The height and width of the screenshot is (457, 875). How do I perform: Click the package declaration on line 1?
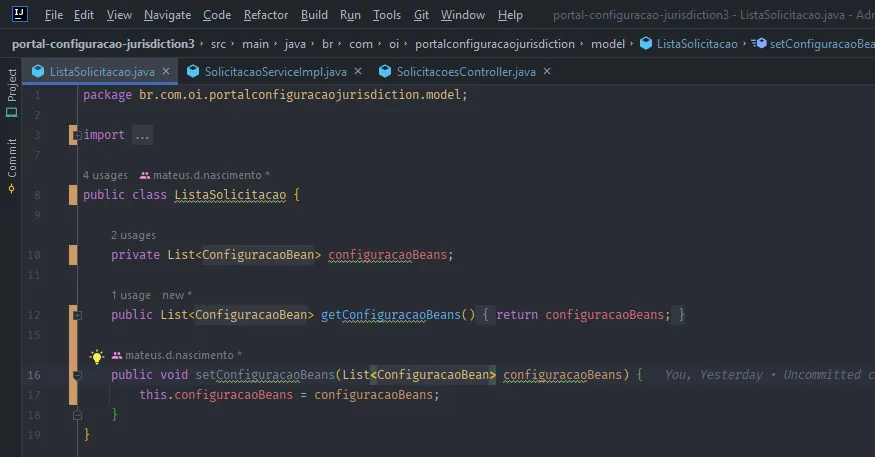(x=275, y=95)
